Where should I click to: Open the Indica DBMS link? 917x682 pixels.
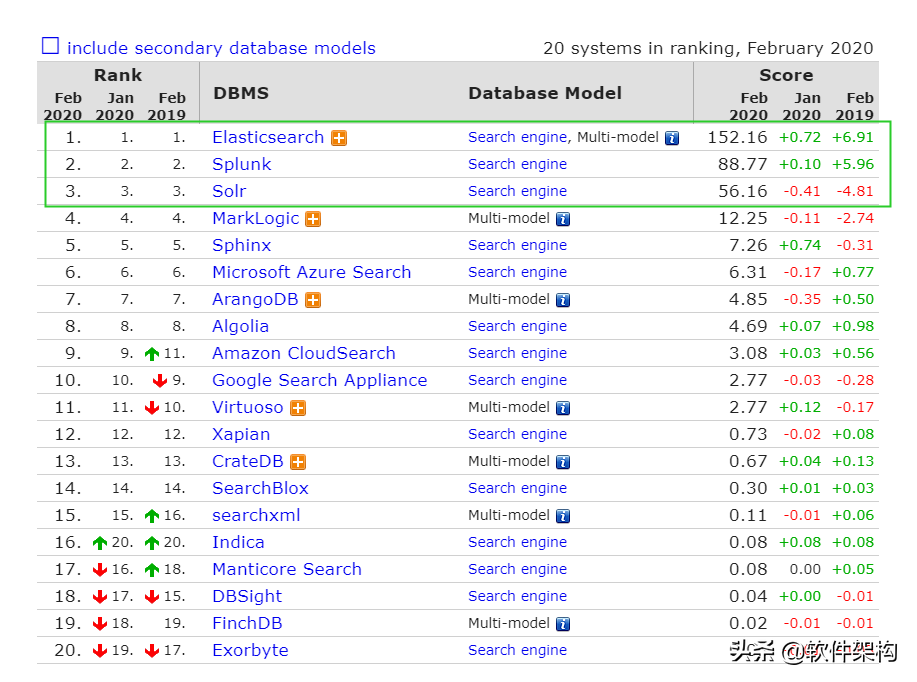(x=238, y=542)
